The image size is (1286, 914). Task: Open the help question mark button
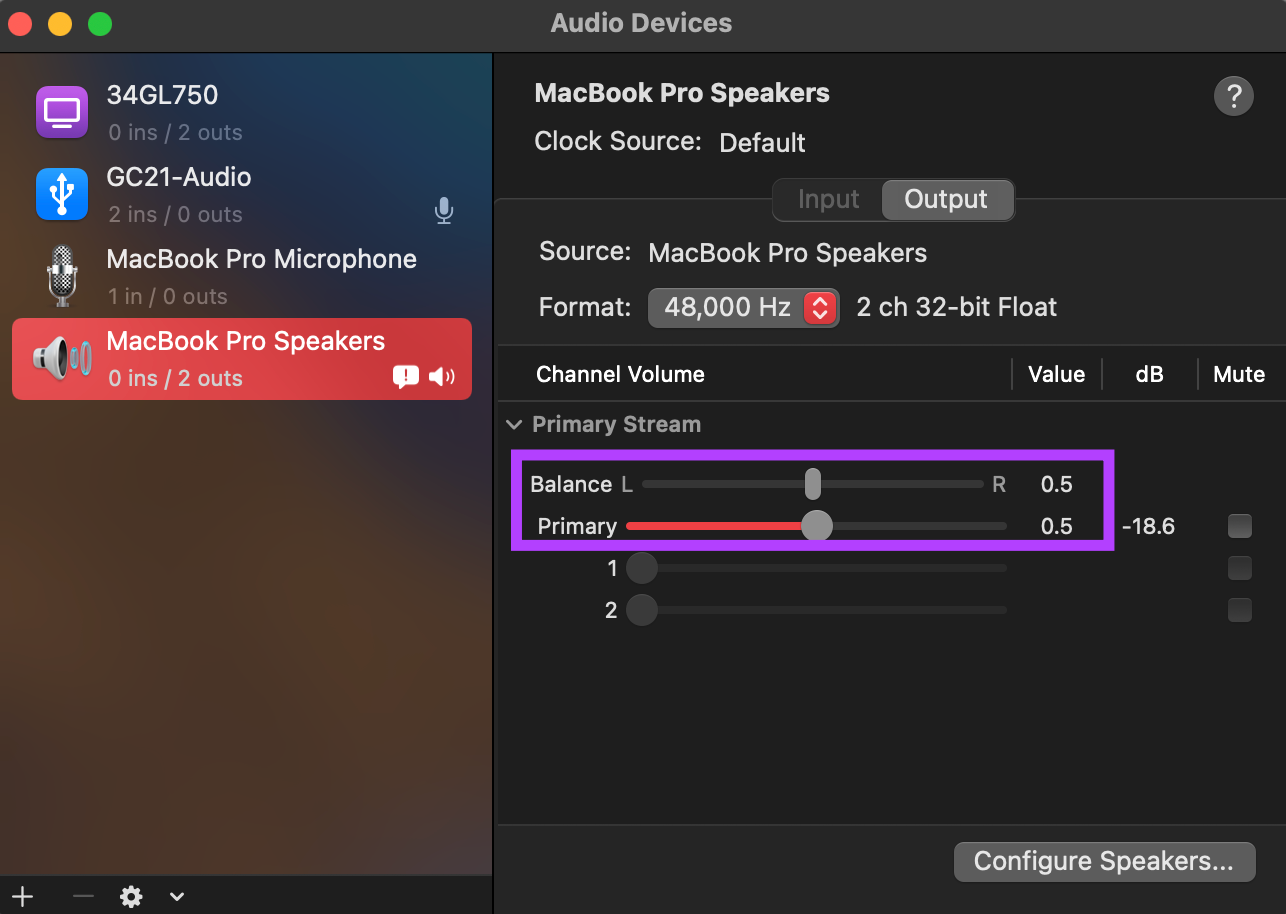pyautogui.click(x=1234, y=97)
